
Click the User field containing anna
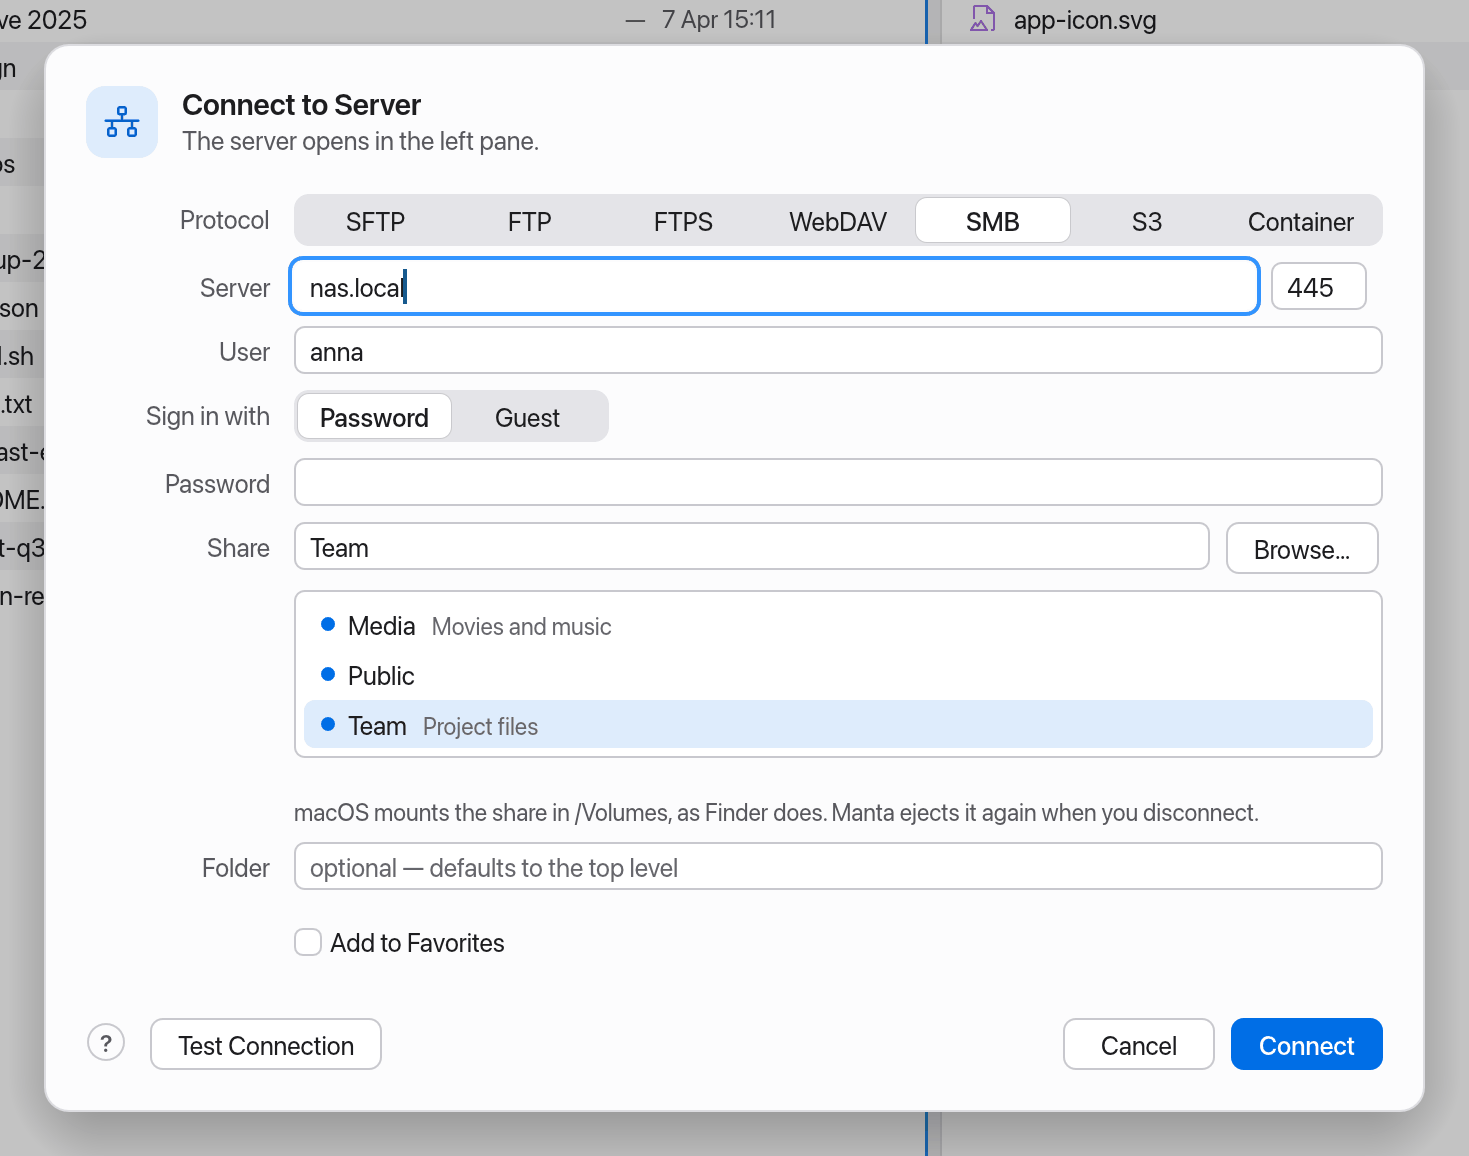[x=838, y=351]
